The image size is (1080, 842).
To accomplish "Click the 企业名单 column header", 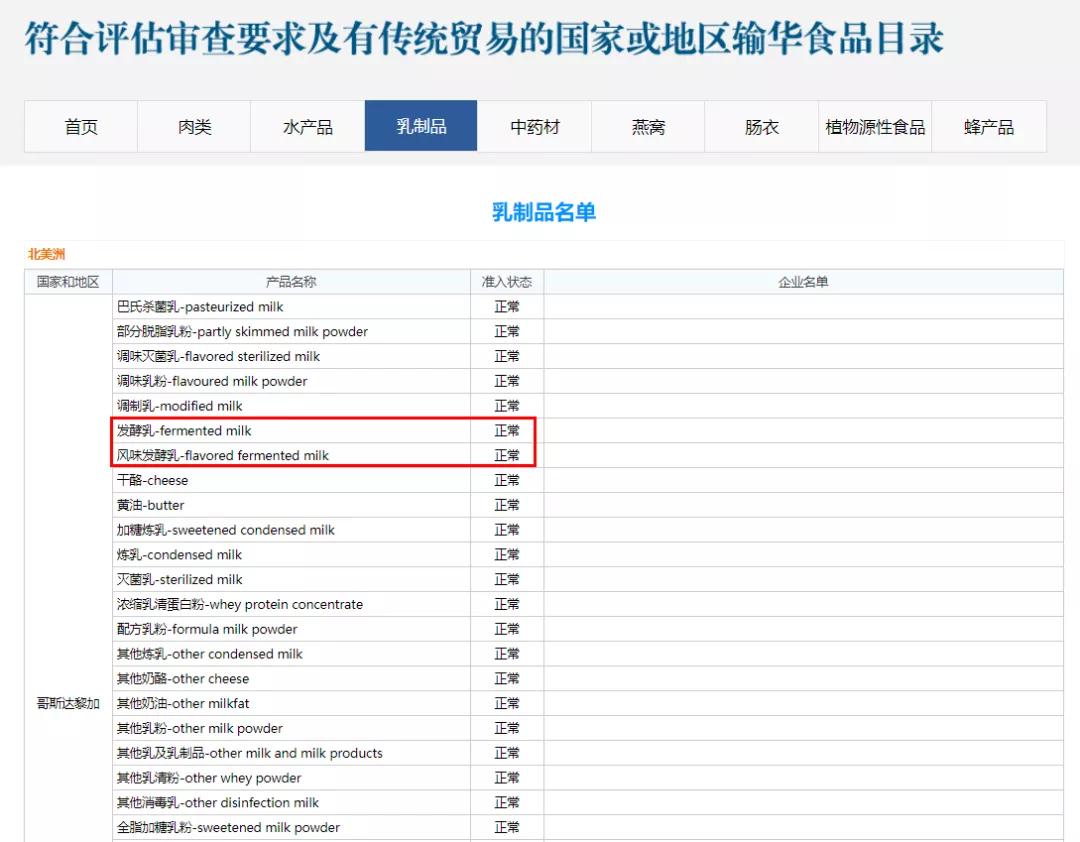I will [x=800, y=281].
